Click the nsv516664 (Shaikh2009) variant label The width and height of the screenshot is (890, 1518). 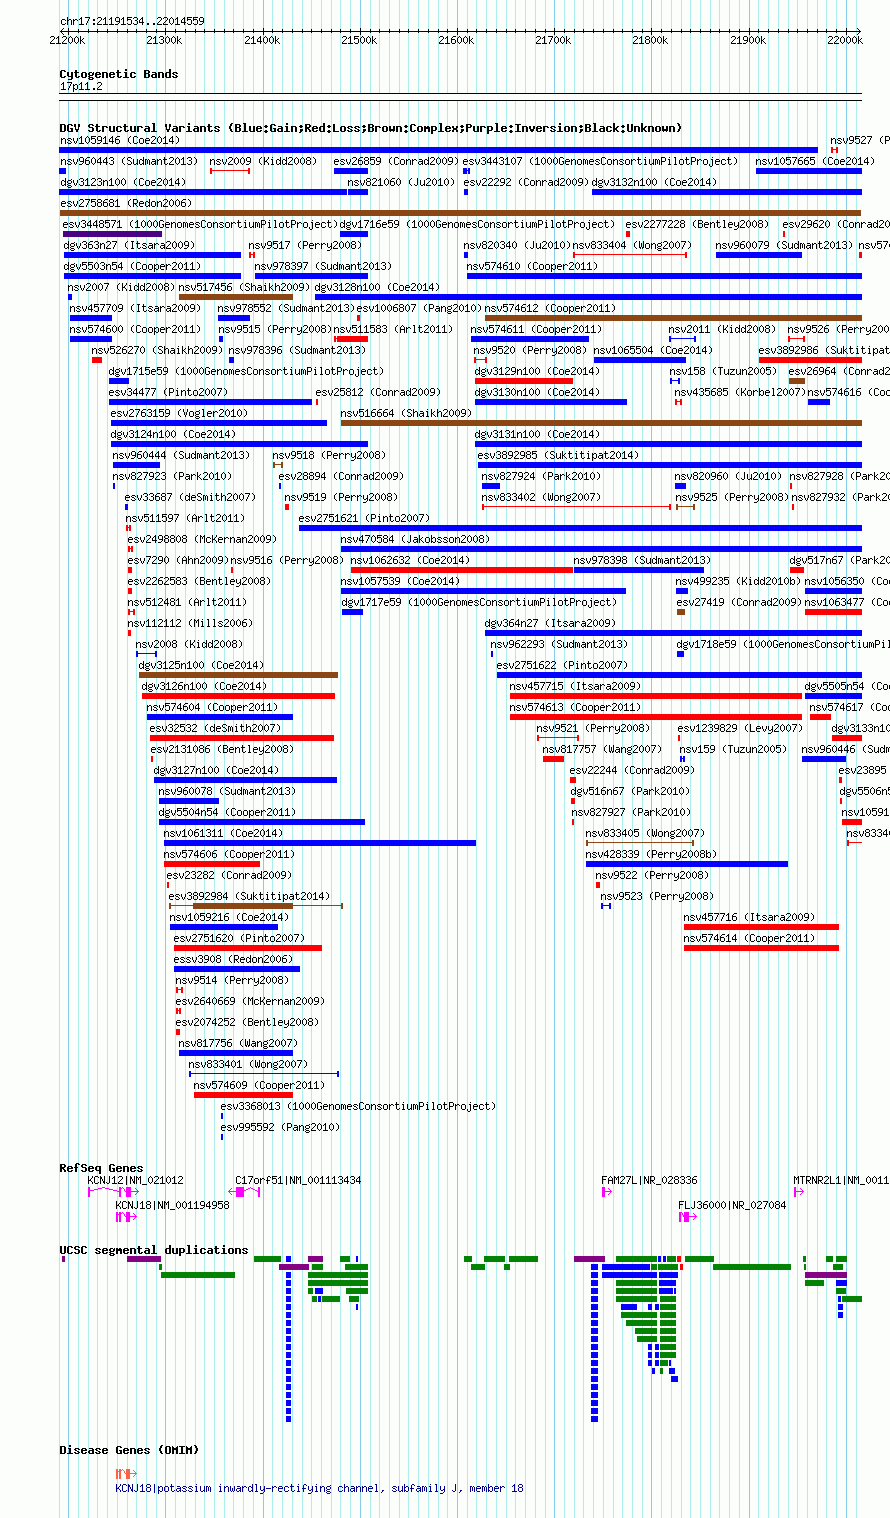406,413
